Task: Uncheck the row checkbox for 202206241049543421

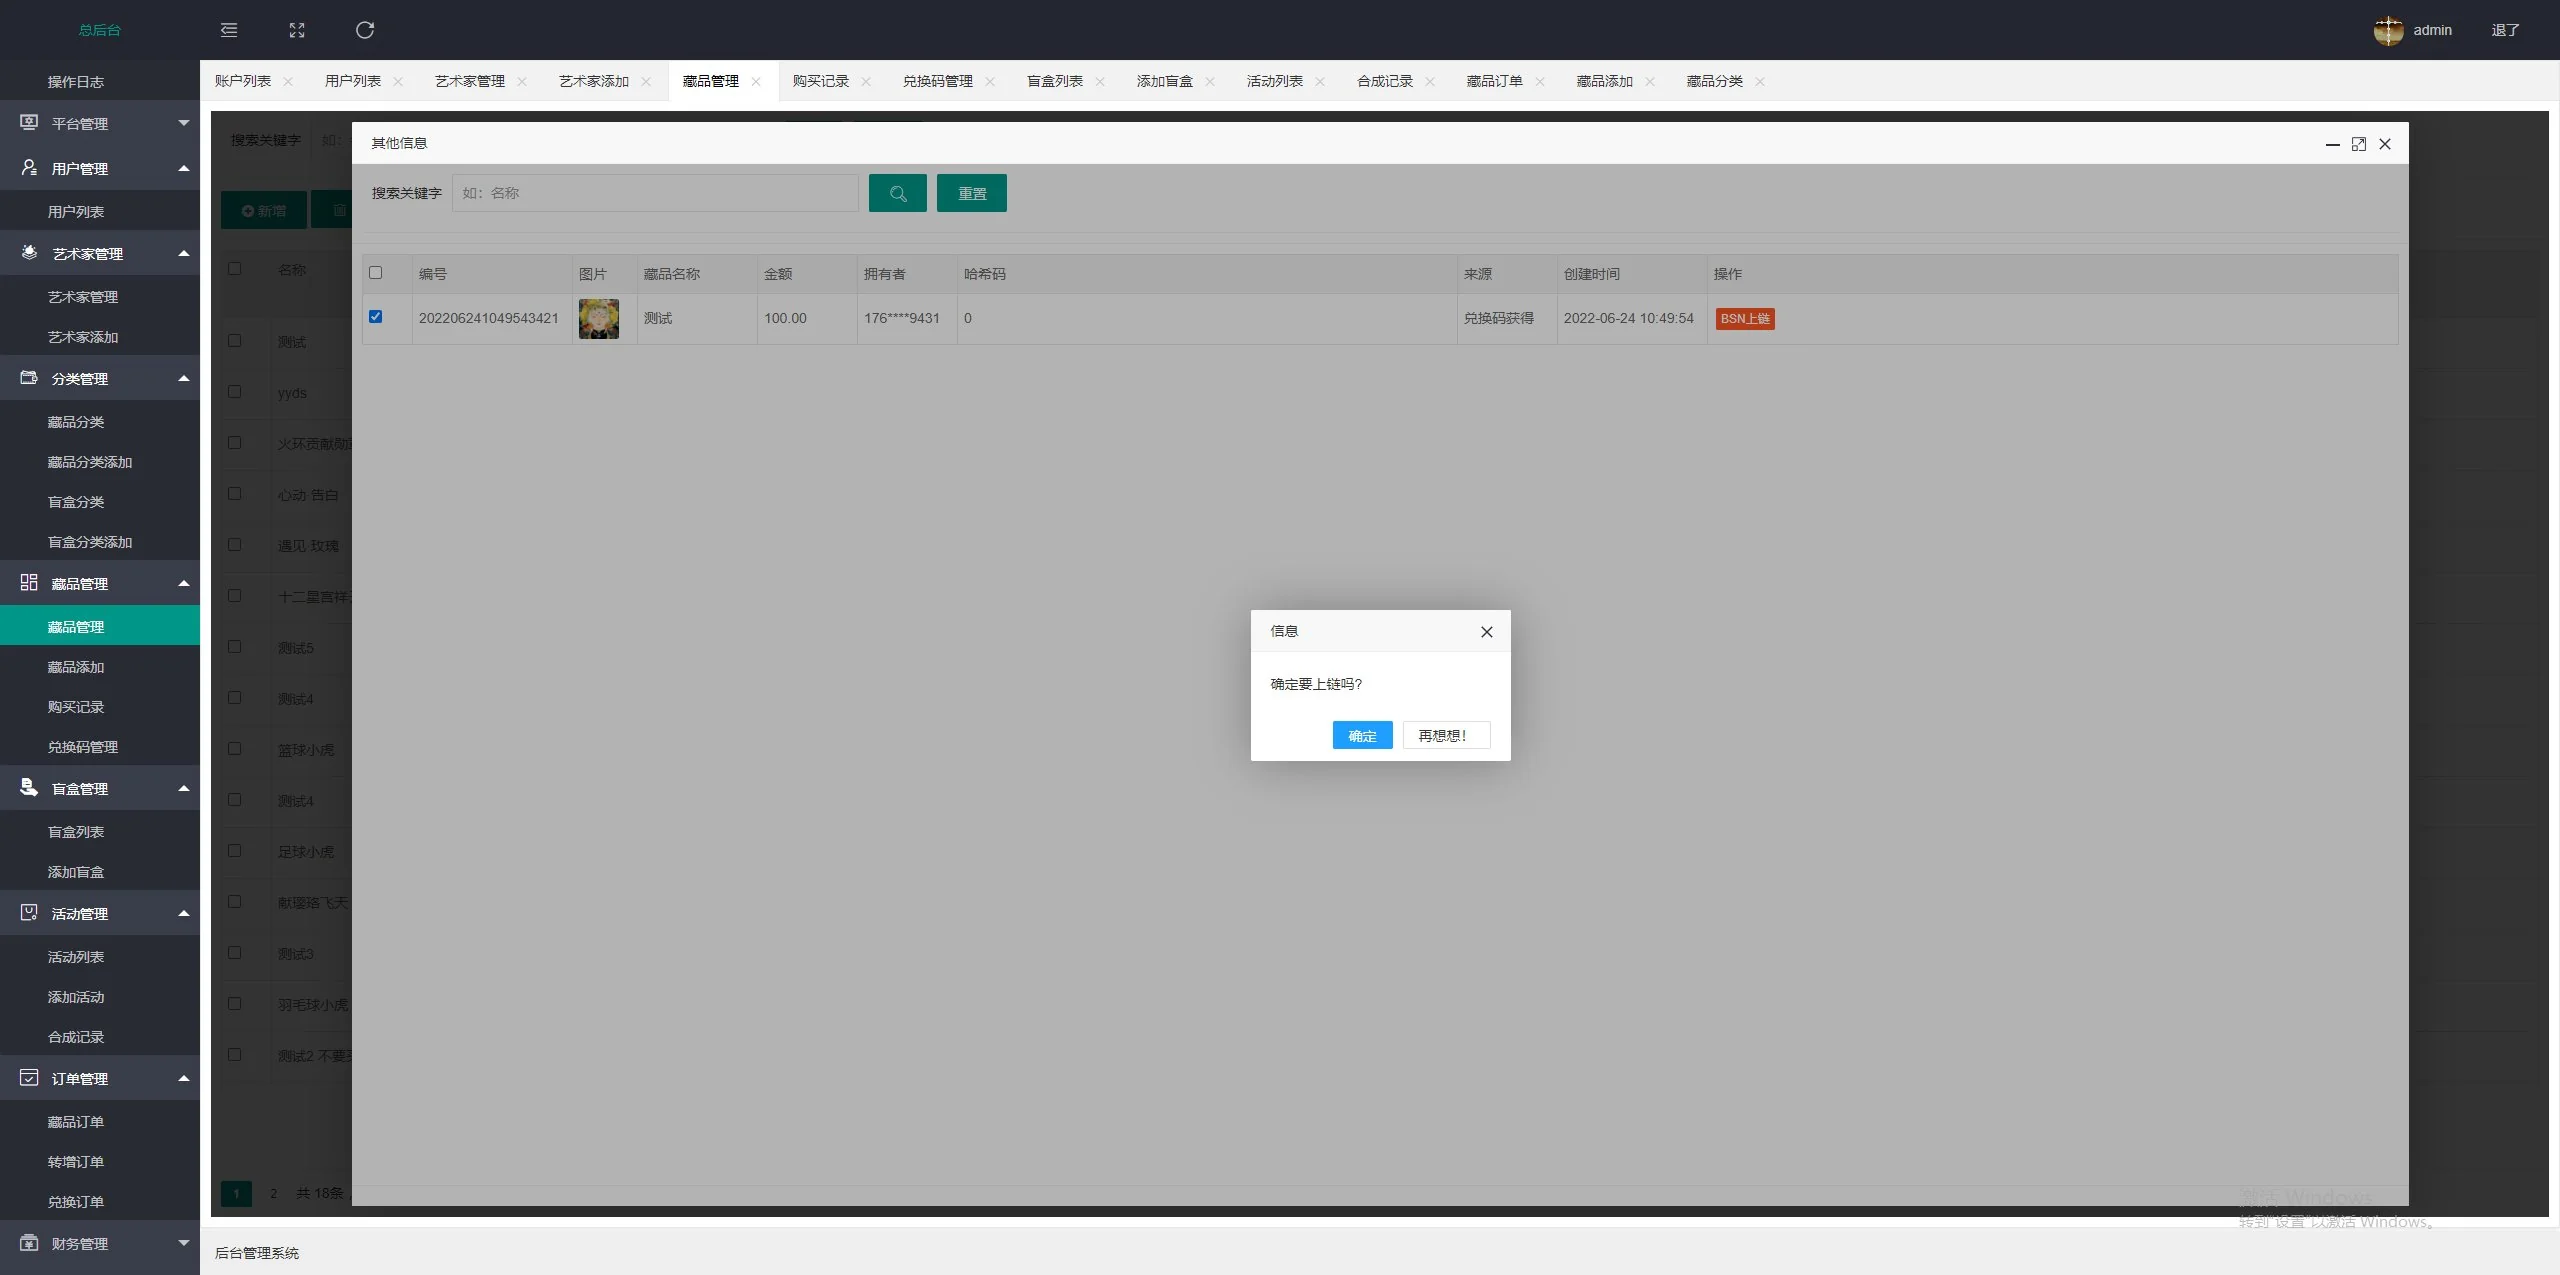Action: point(375,317)
